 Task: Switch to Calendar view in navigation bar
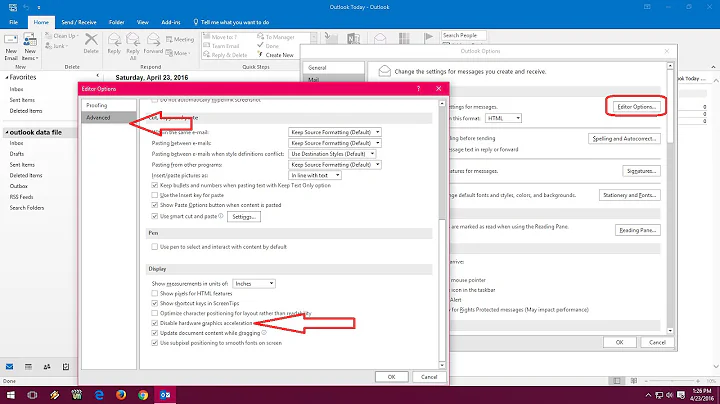[28, 367]
